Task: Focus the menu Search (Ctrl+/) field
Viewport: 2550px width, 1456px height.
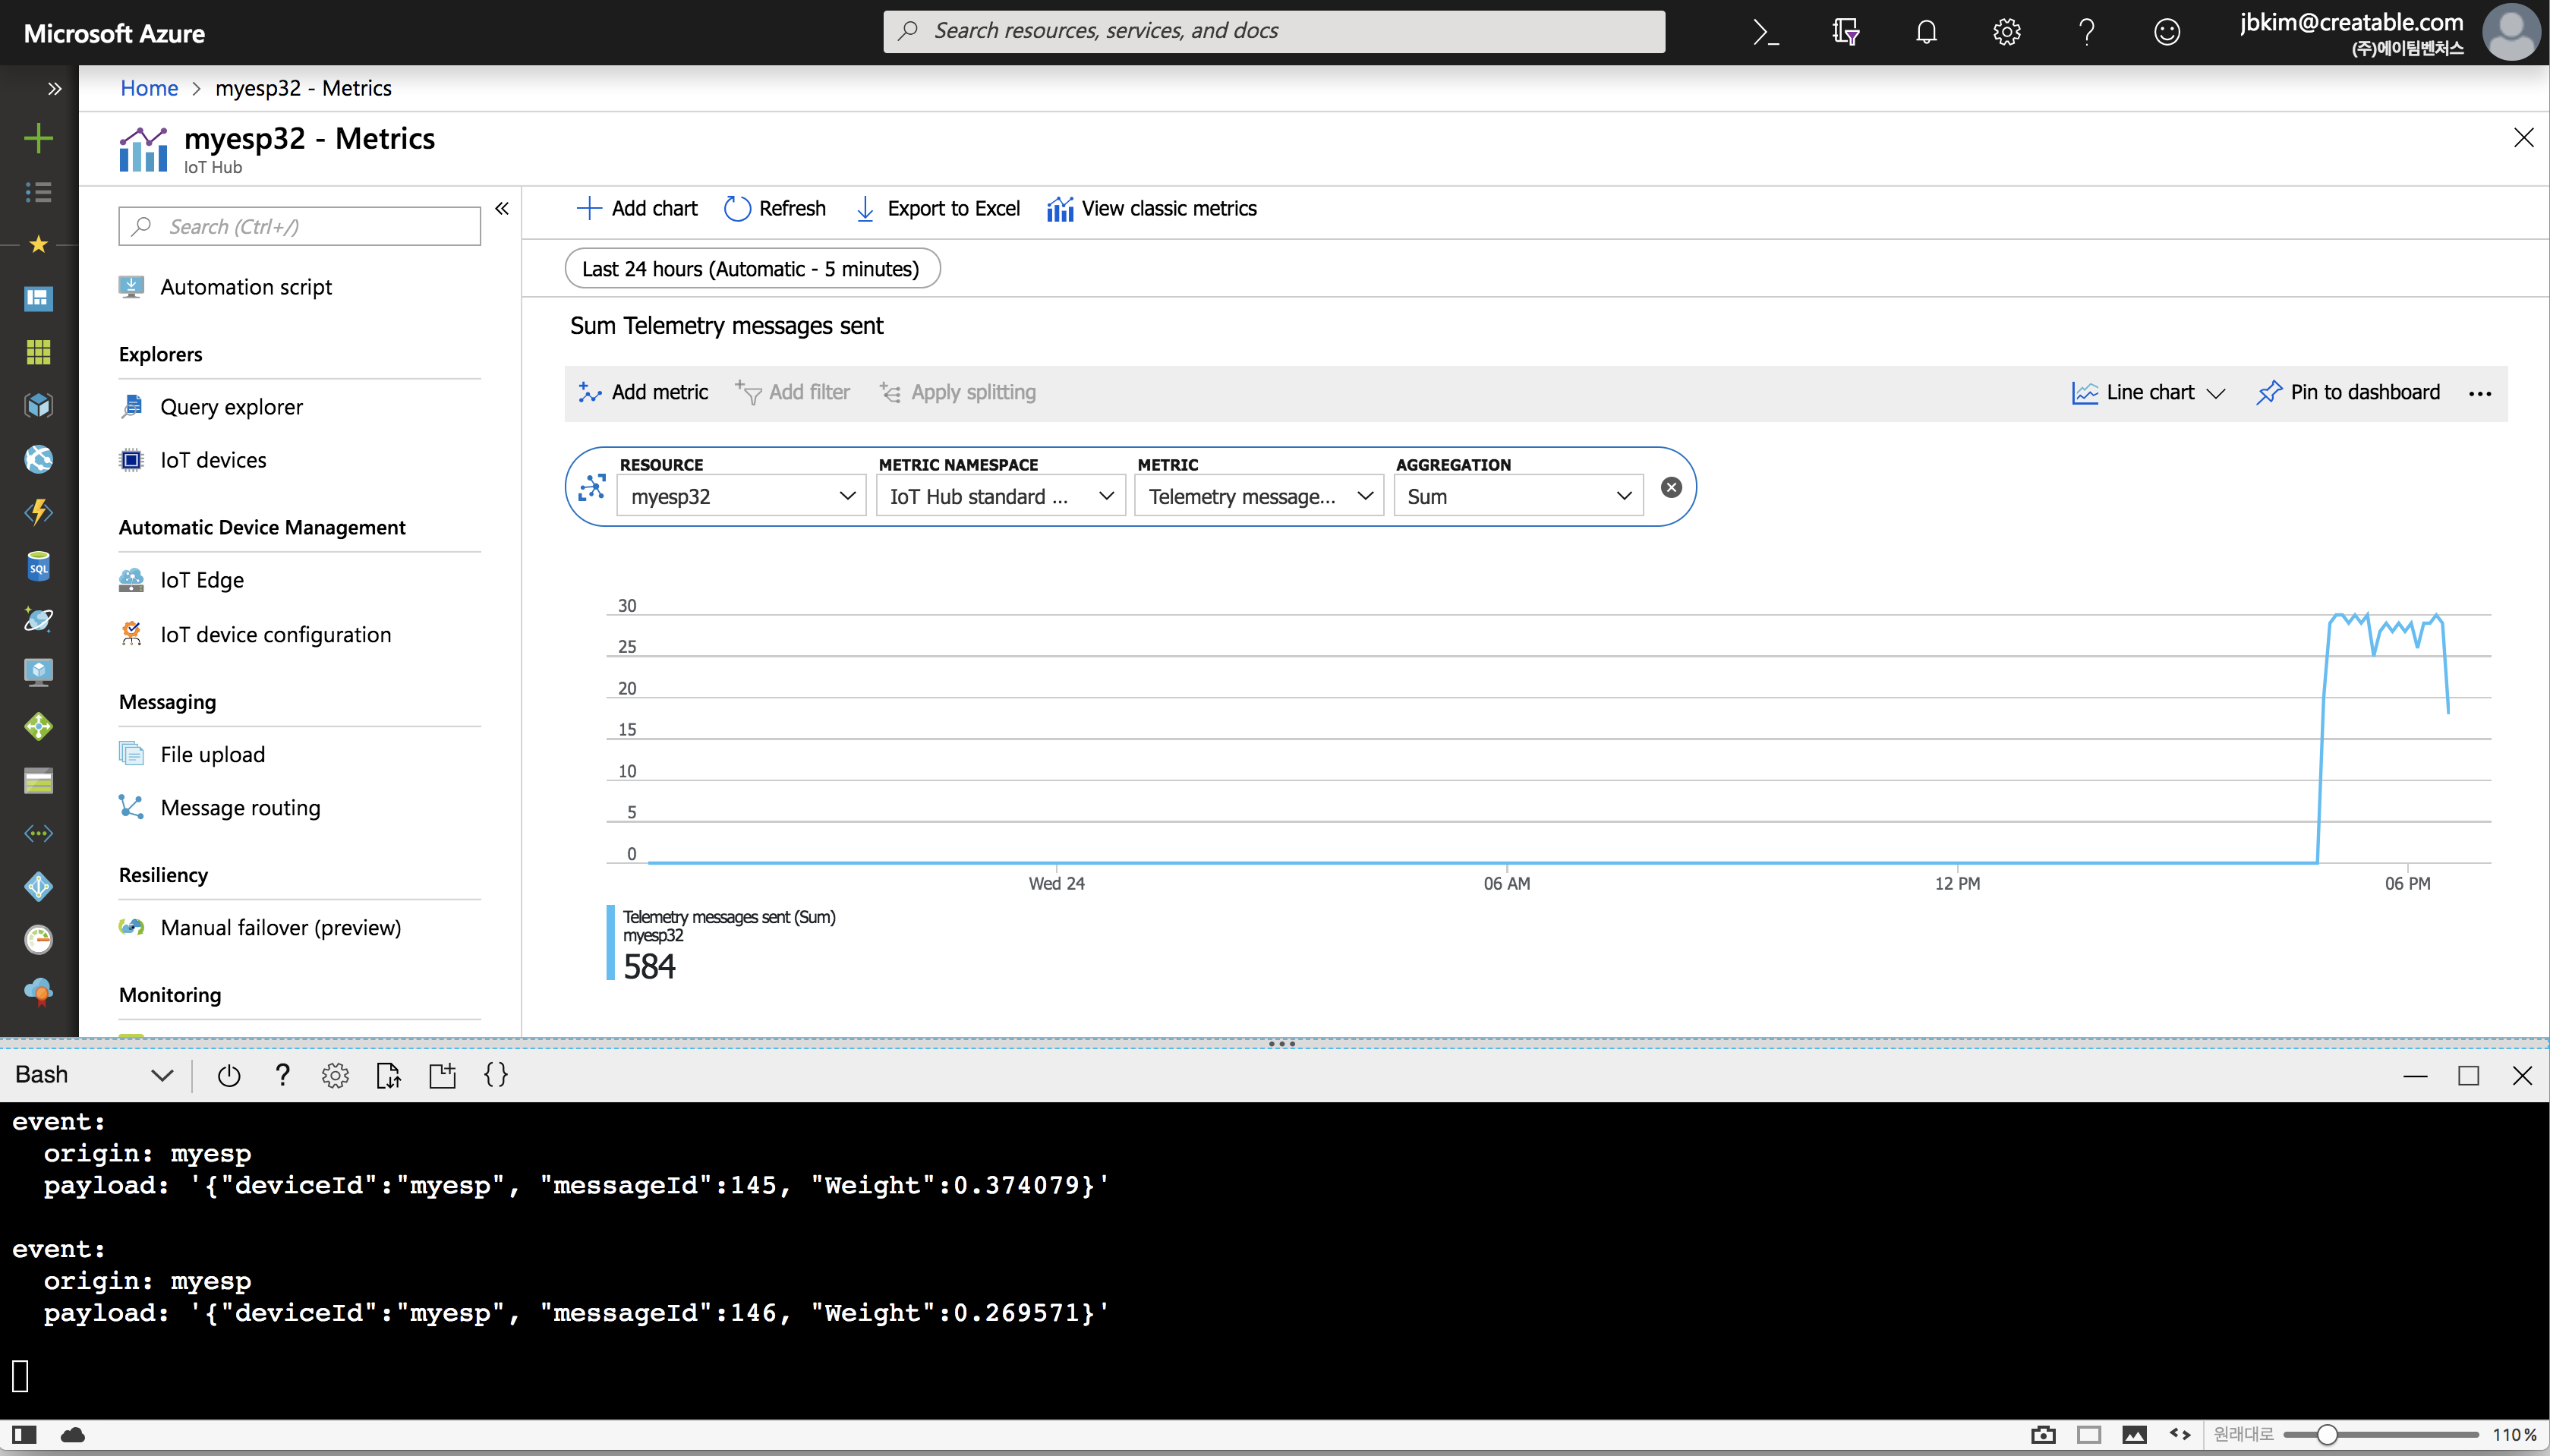Action: coord(299,226)
